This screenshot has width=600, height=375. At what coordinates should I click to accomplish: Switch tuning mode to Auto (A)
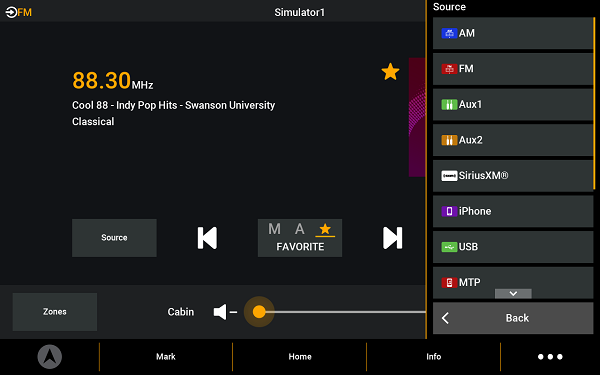(300, 229)
